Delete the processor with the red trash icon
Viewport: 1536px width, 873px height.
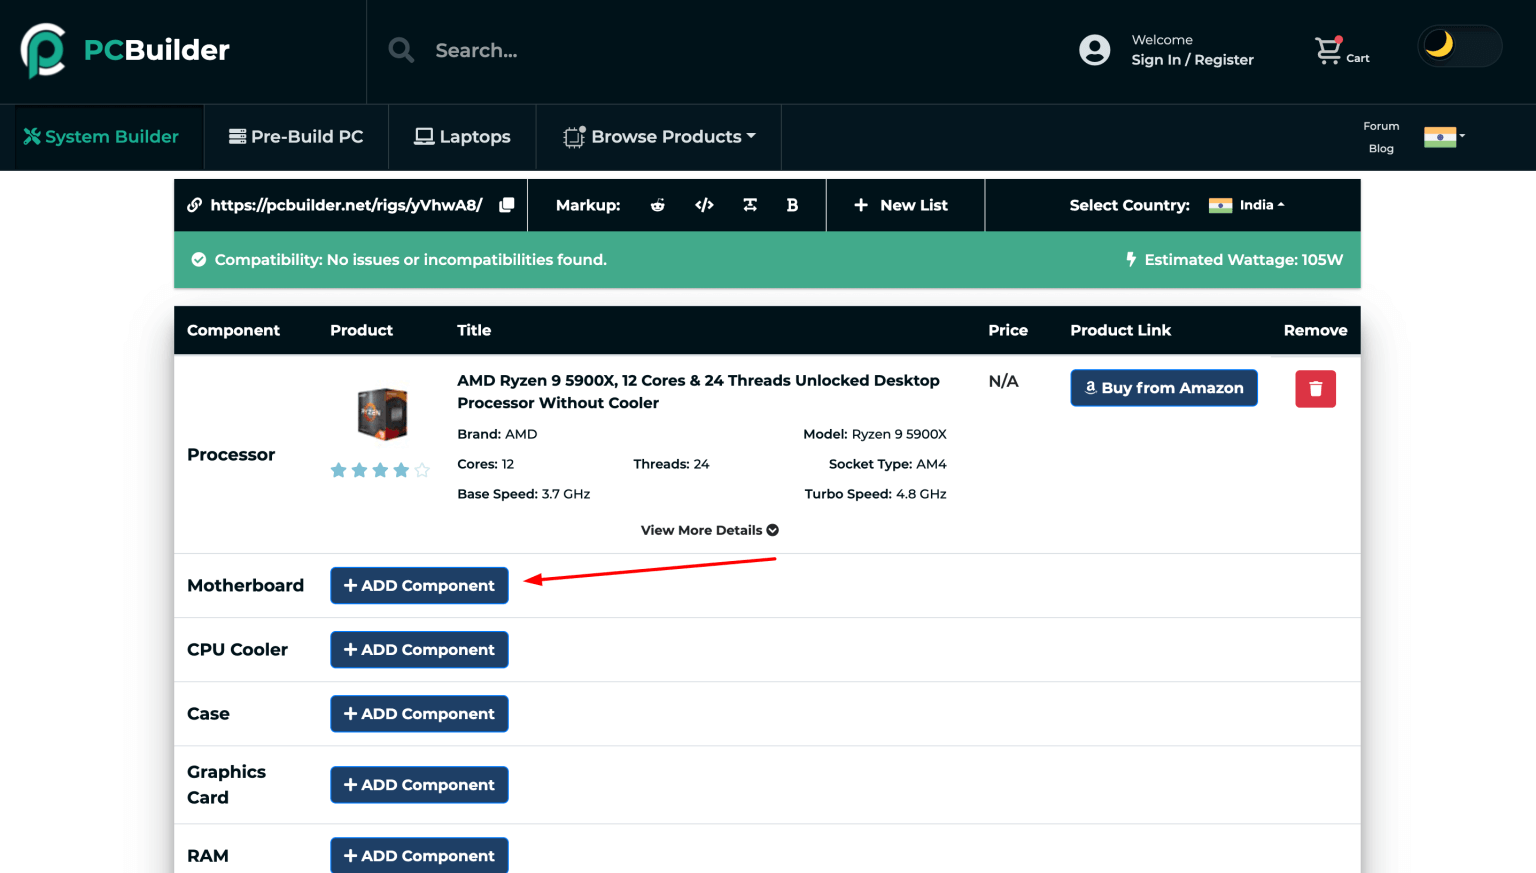(1315, 389)
